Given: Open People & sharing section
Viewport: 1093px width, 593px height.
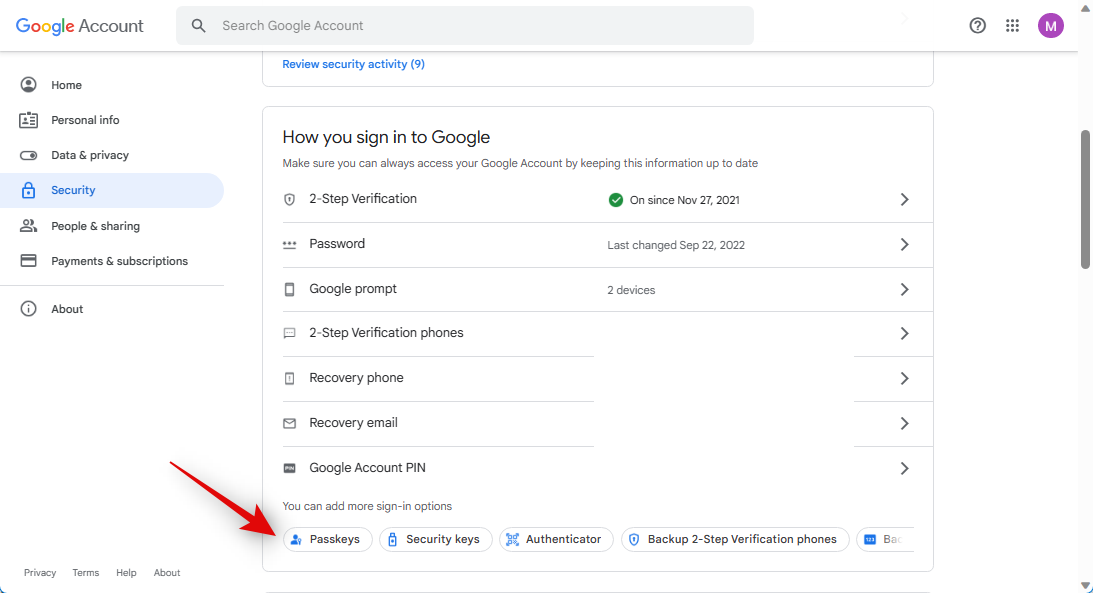Looking at the screenshot, I should (112, 226).
